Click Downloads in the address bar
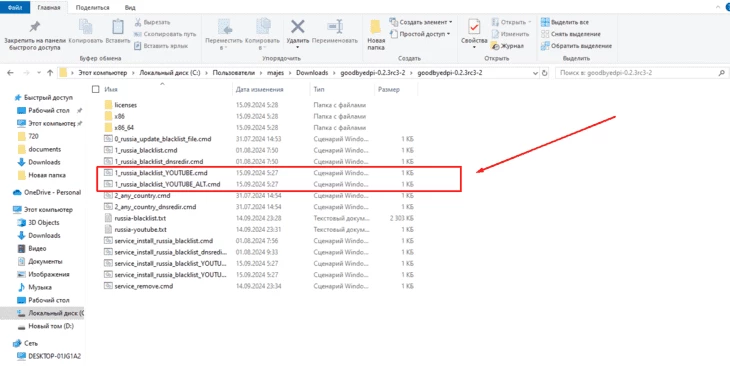The image size is (730, 366). pyautogui.click(x=312, y=73)
